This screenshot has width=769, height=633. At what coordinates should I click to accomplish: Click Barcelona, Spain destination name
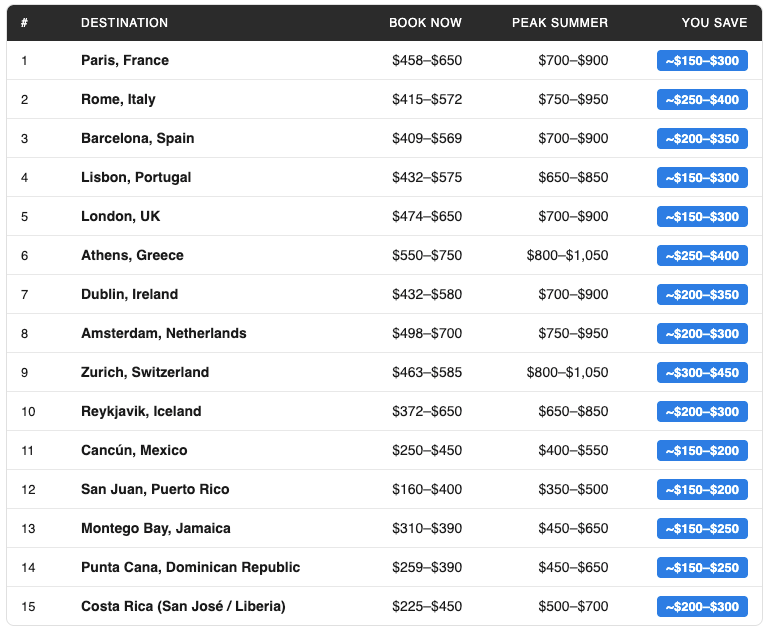coord(137,138)
